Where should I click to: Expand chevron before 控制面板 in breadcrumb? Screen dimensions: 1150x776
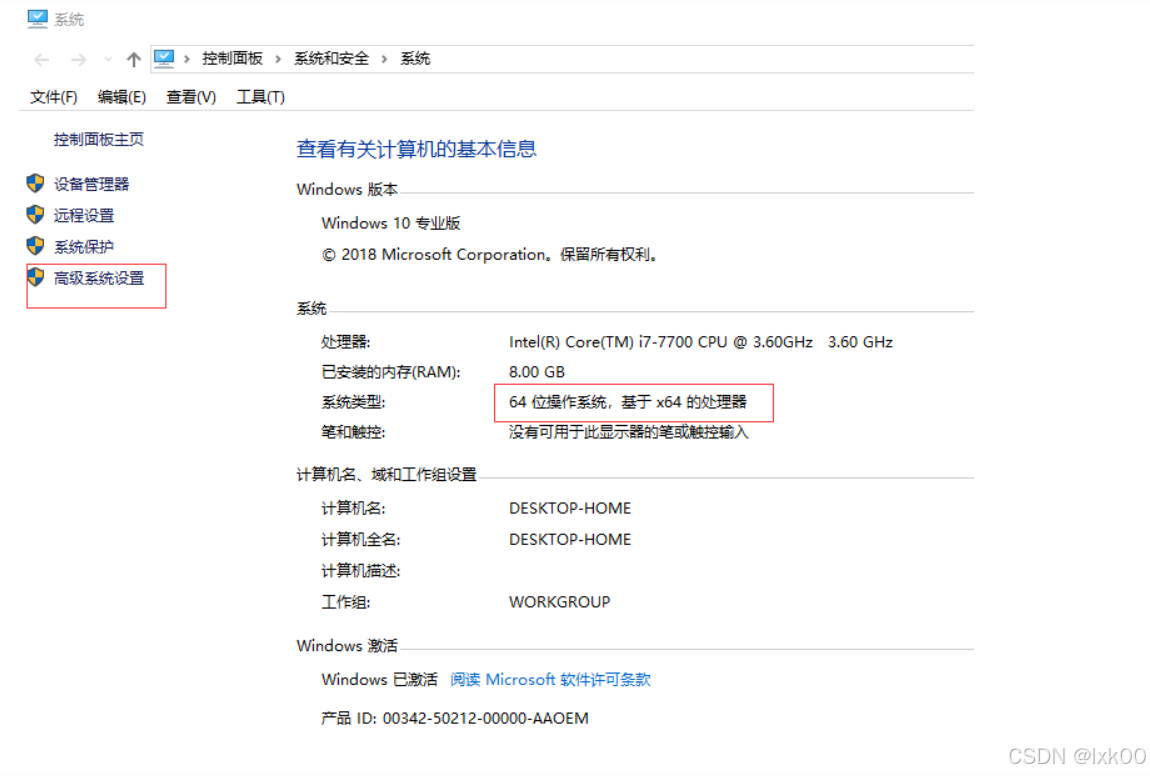187,59
